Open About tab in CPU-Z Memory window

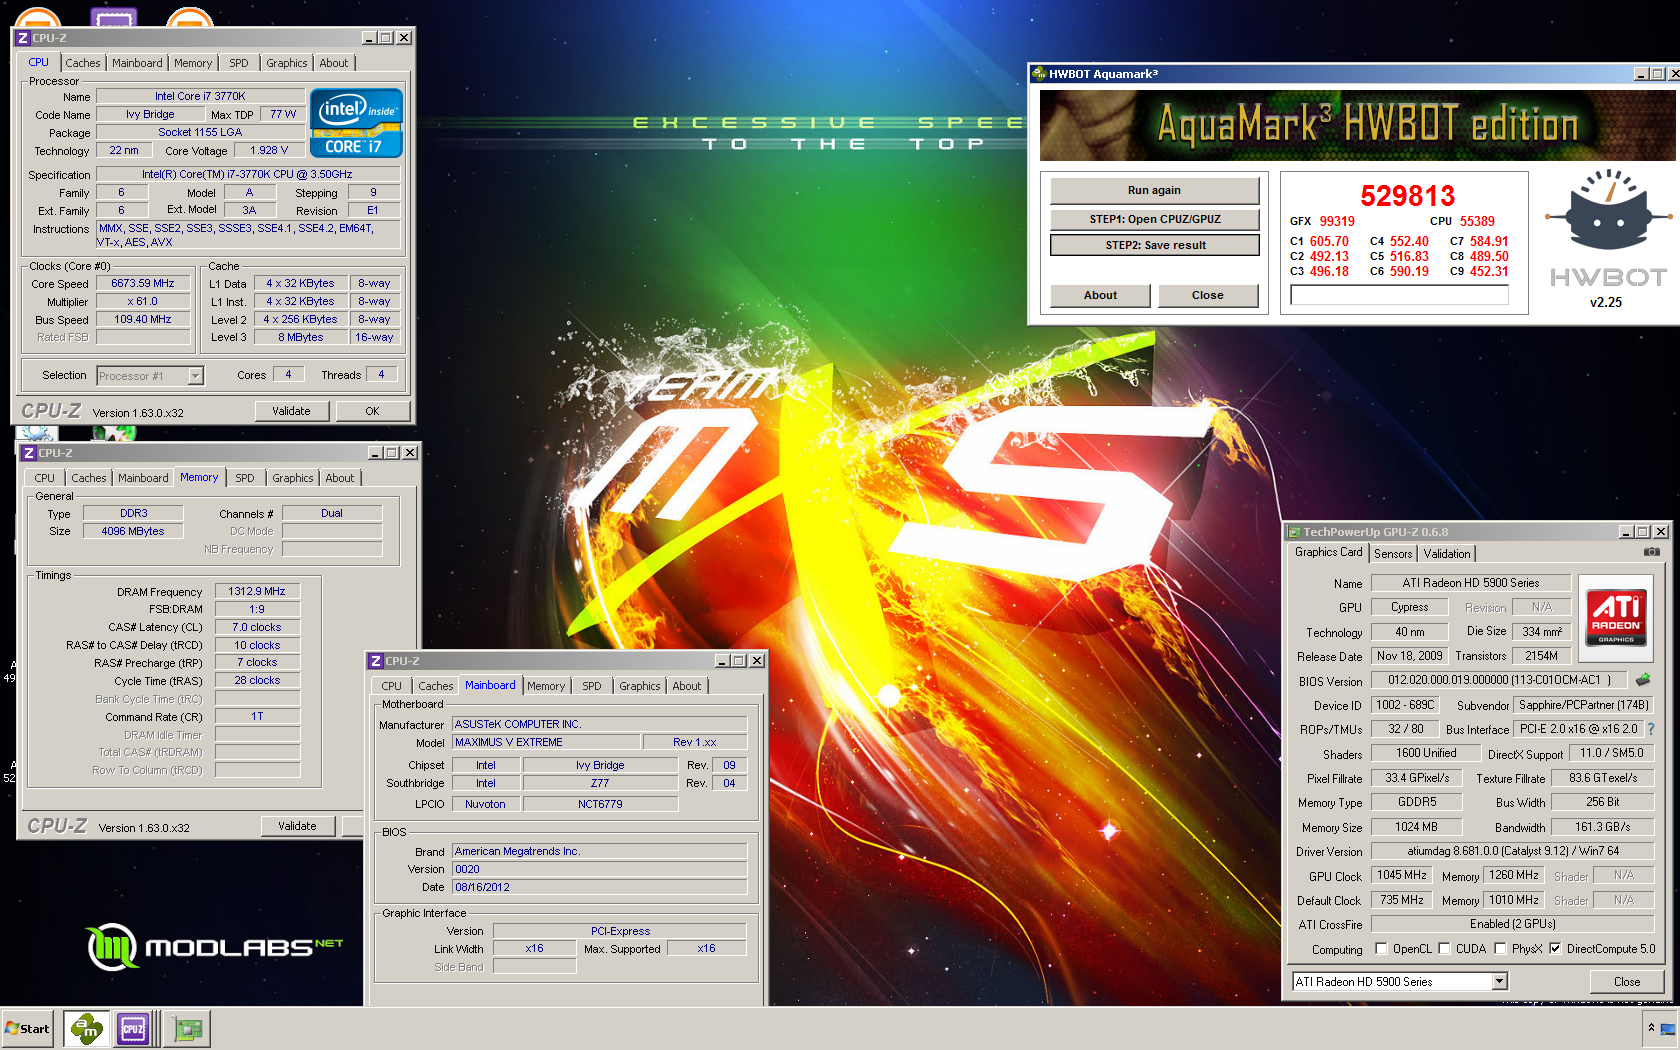click(x=340, y=478)
